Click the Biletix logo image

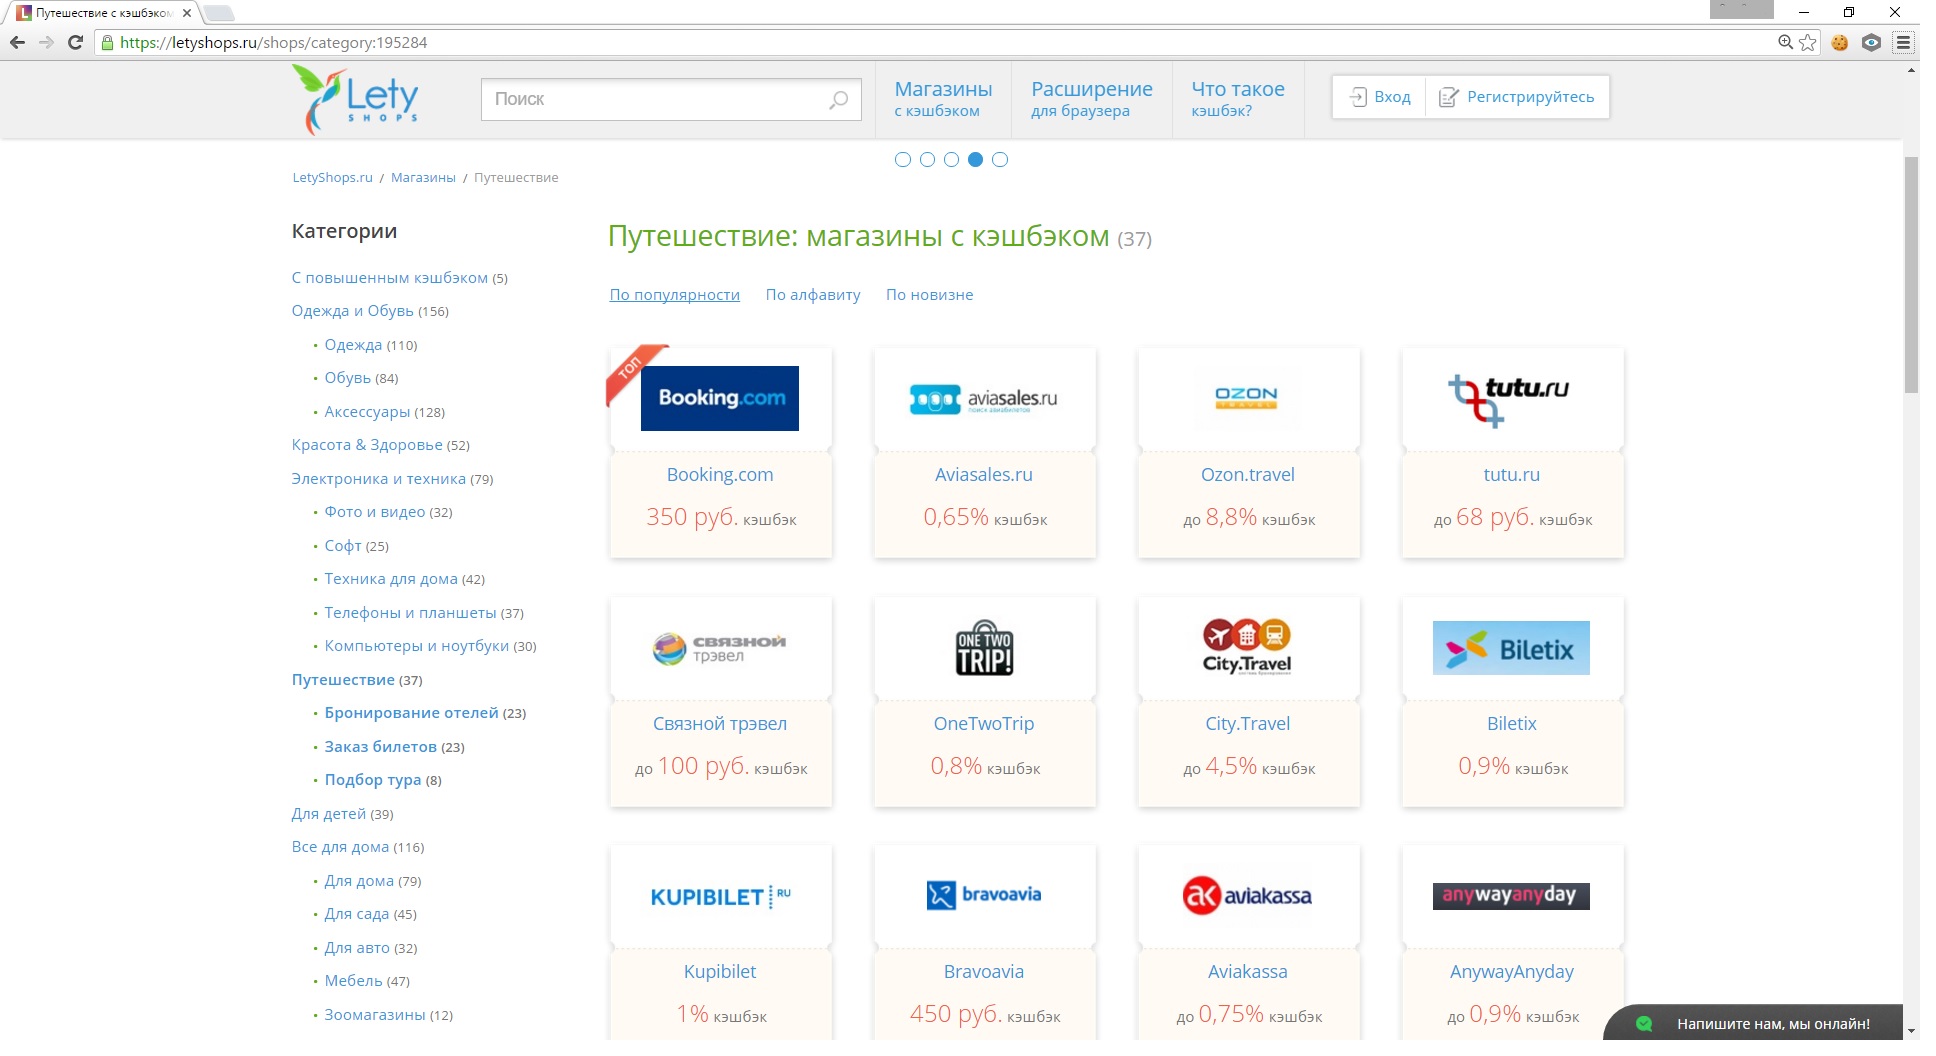[x=1511, y=647]
